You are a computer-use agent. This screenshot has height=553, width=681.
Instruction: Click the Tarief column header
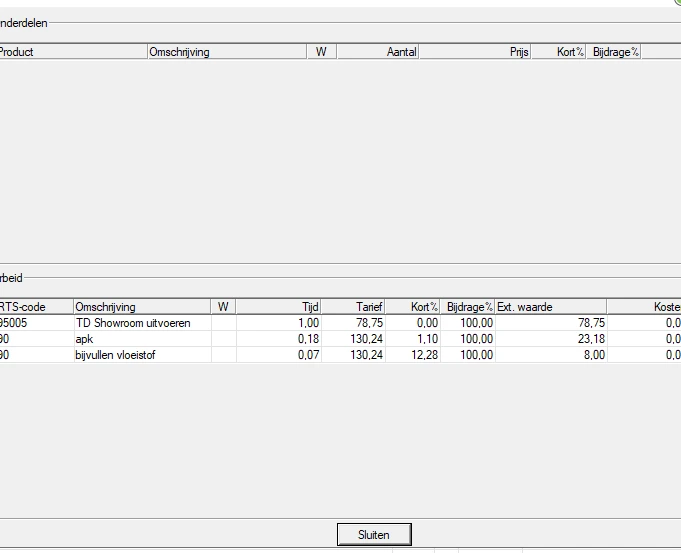tap(354, 307)
